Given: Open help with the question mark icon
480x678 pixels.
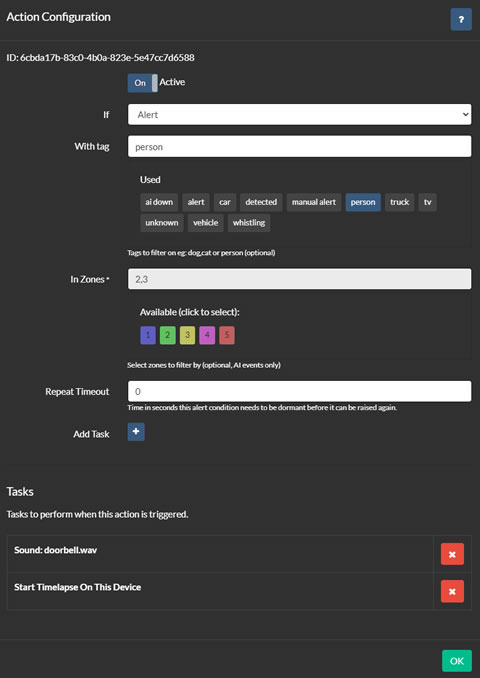Looking at the screenshot, I should click(x=461, y=19).
